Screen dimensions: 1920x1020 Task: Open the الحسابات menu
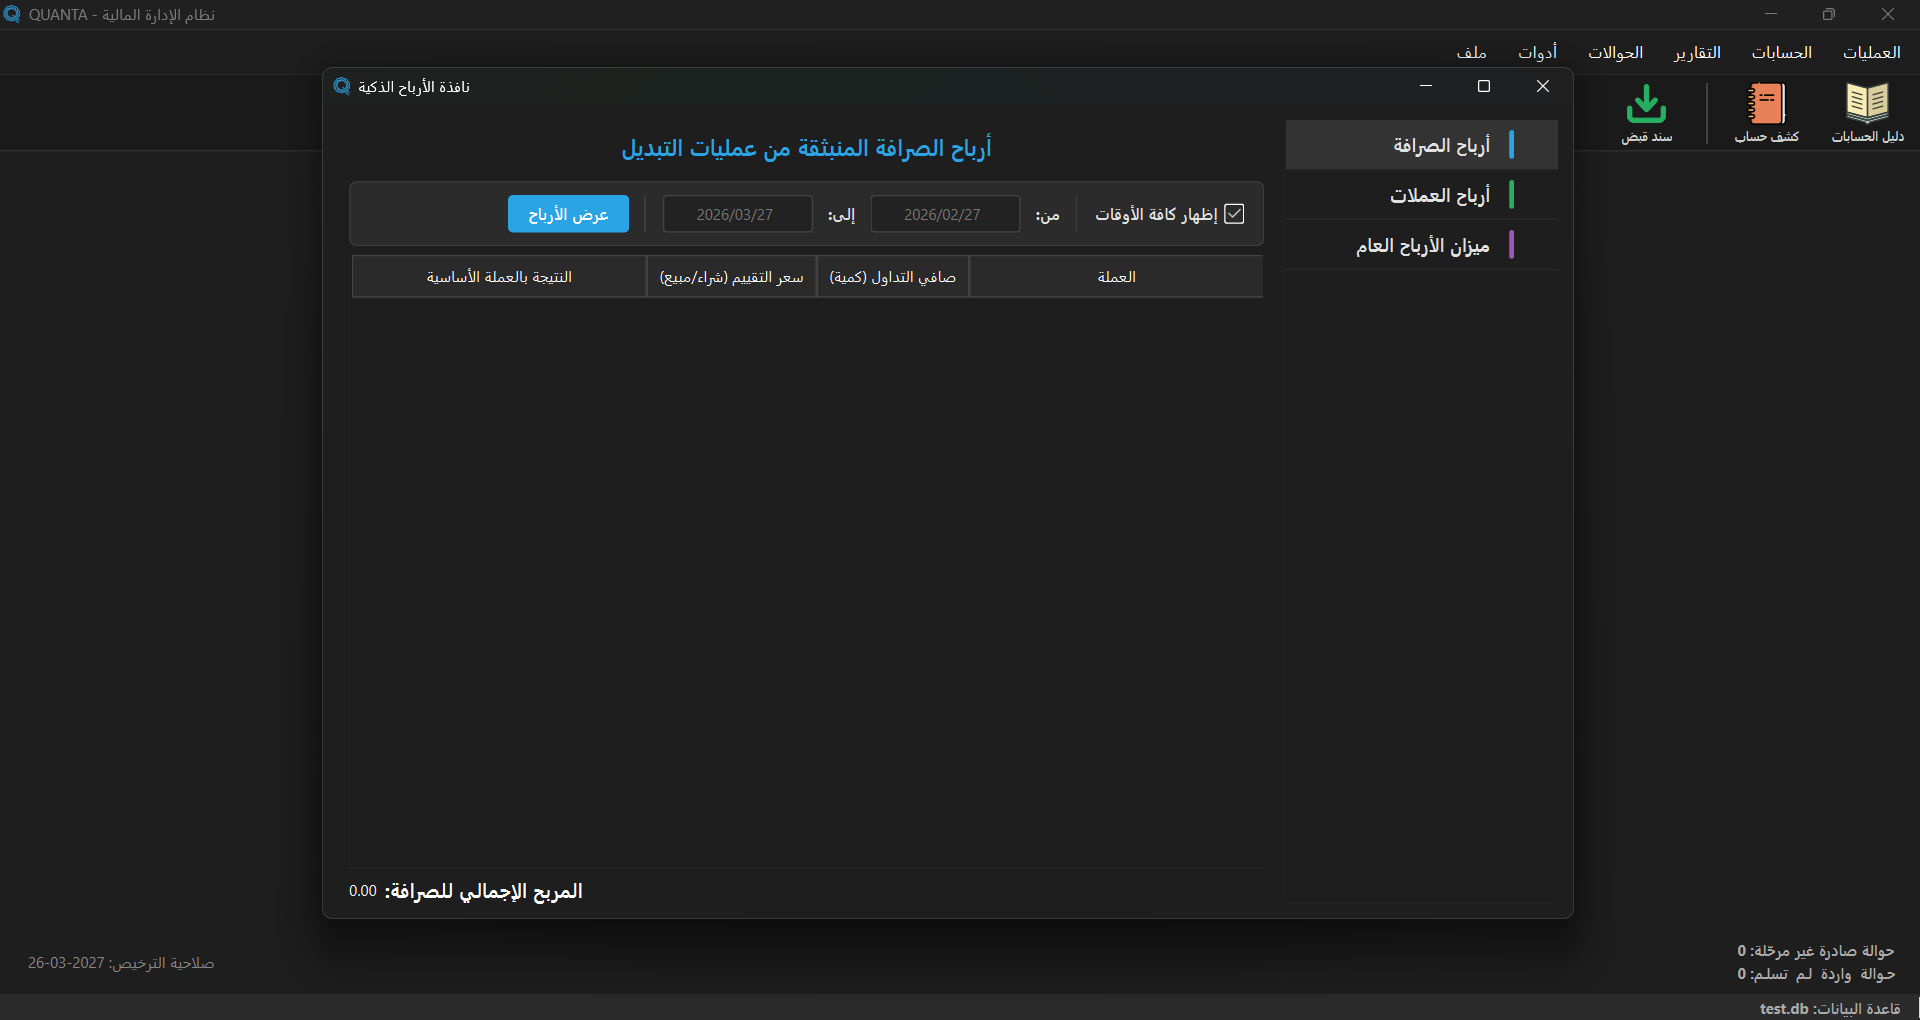click(x=1782, y=52)
